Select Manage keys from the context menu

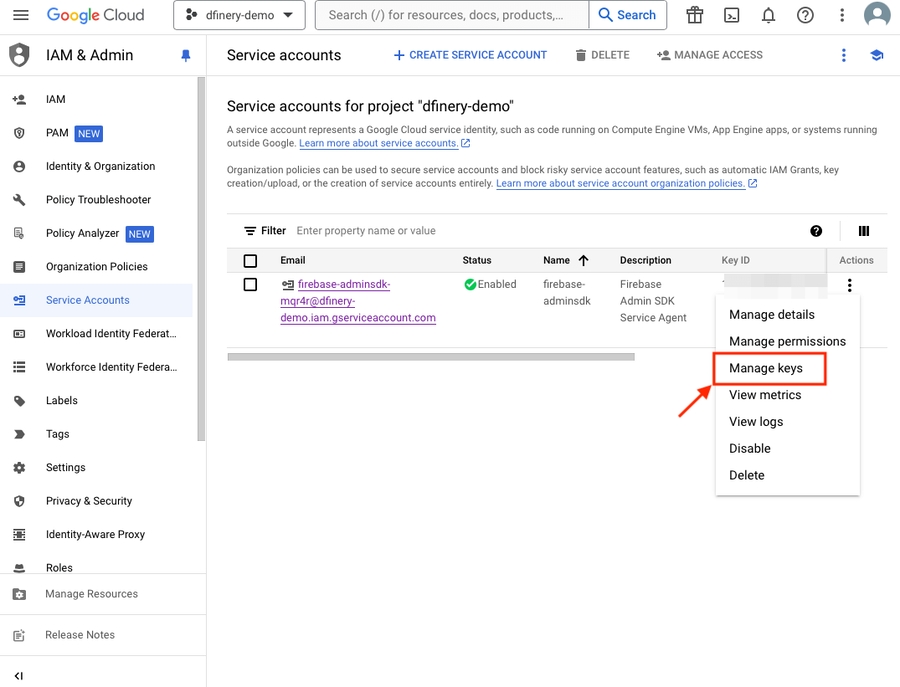click(768, 368)
